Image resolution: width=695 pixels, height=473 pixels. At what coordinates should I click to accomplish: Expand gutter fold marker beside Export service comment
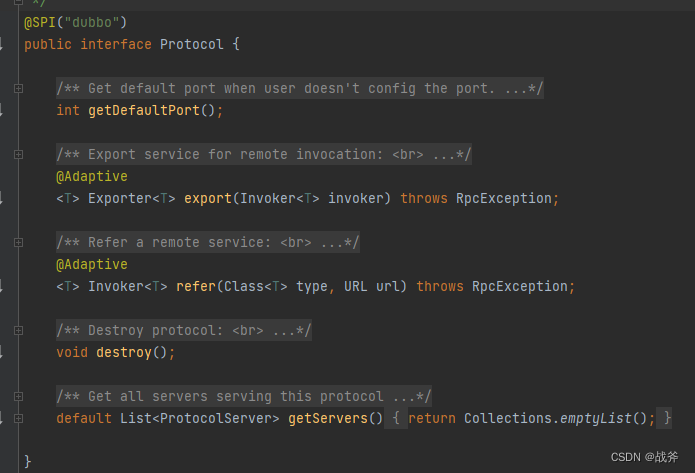click(x=18, y=154)
